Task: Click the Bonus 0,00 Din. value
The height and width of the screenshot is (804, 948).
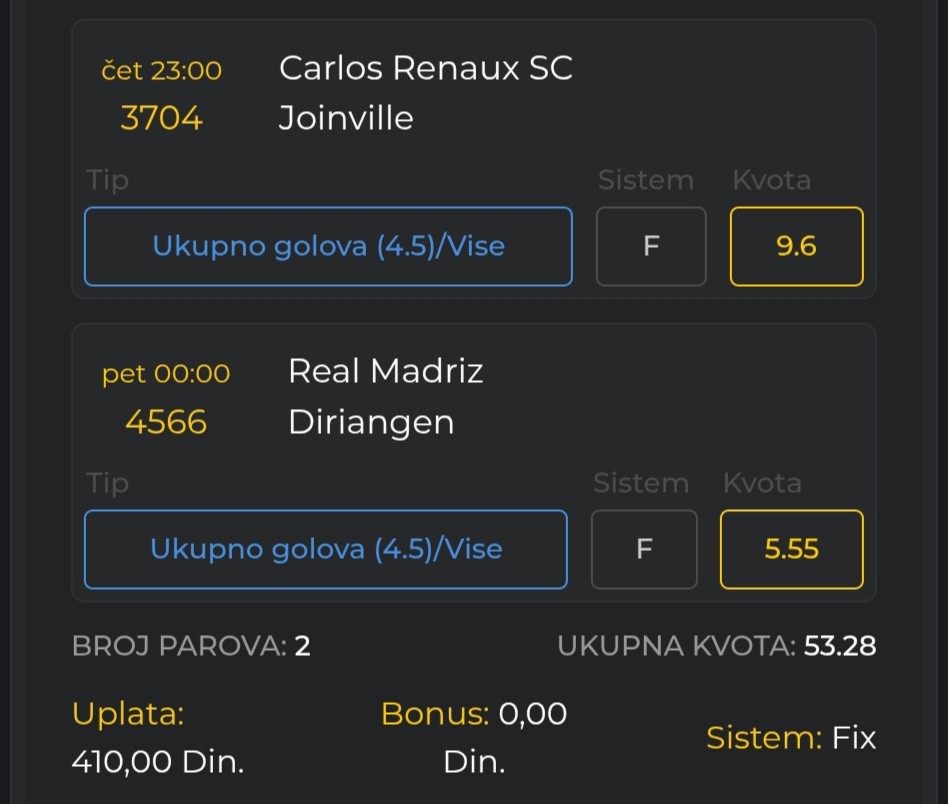Action: (474, 738)
